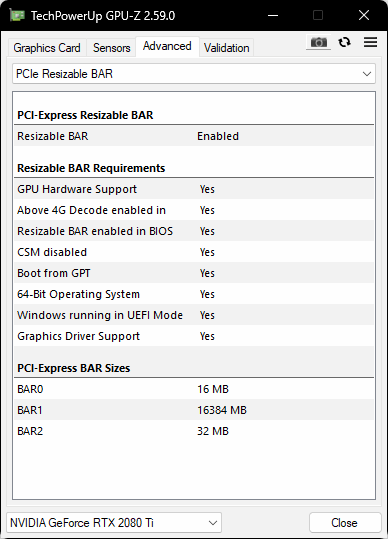Close window with the title bar X
Viewport: 388px width, 539px height.
(364, 15)
